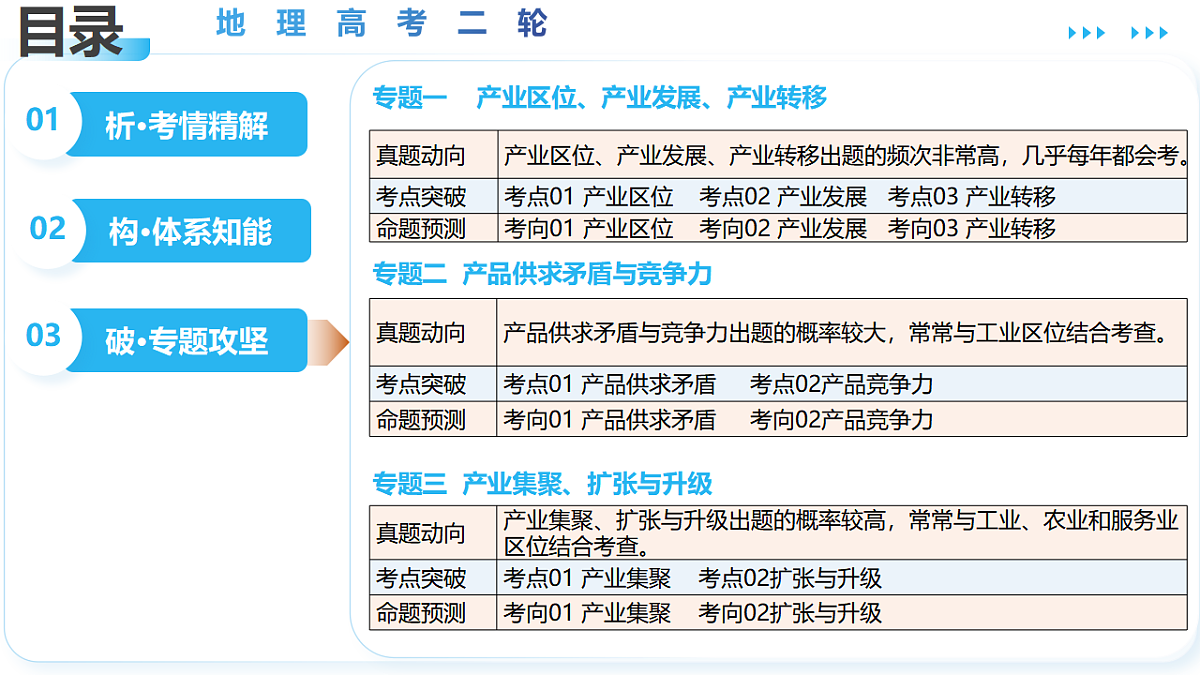Click 真题动向 cell in 专题二 table
Image resolution: width=1200 pixels, height=675 pixels.
click(x=433, y=332)
